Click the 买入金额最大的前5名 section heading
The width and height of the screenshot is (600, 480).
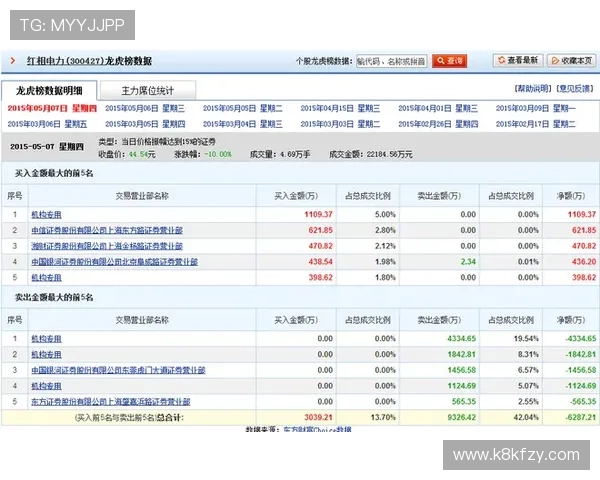54,173
